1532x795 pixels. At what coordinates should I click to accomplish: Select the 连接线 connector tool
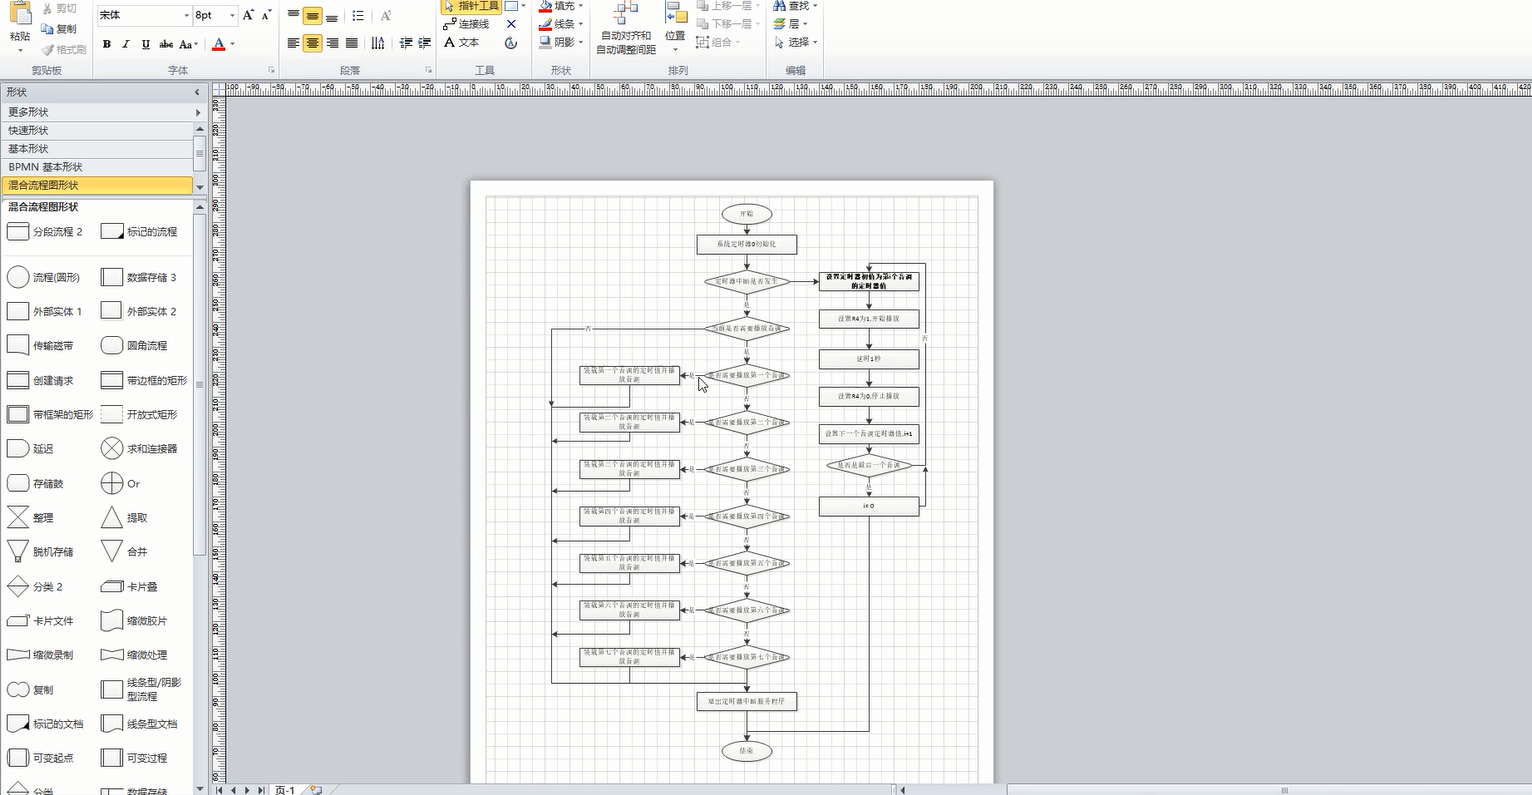(x=466, y=24)
